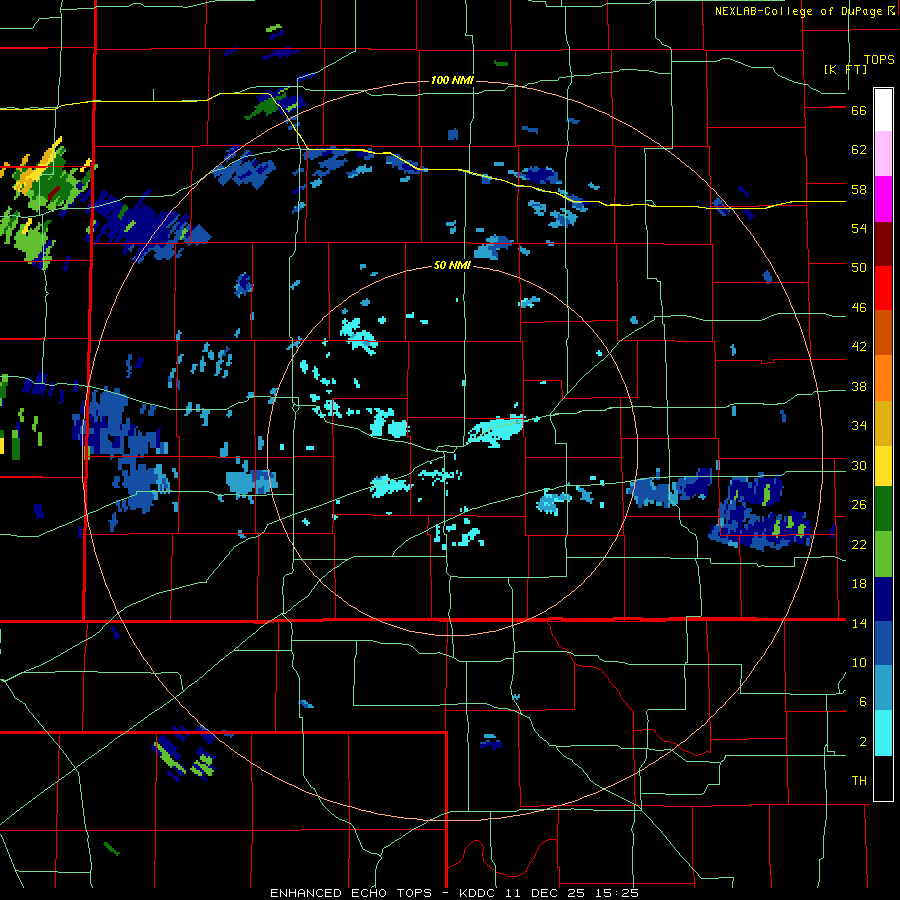The image size is (900, 900).
Task: Click the dark green 30 kft legend swatch
Action: [x=883, y=509]
